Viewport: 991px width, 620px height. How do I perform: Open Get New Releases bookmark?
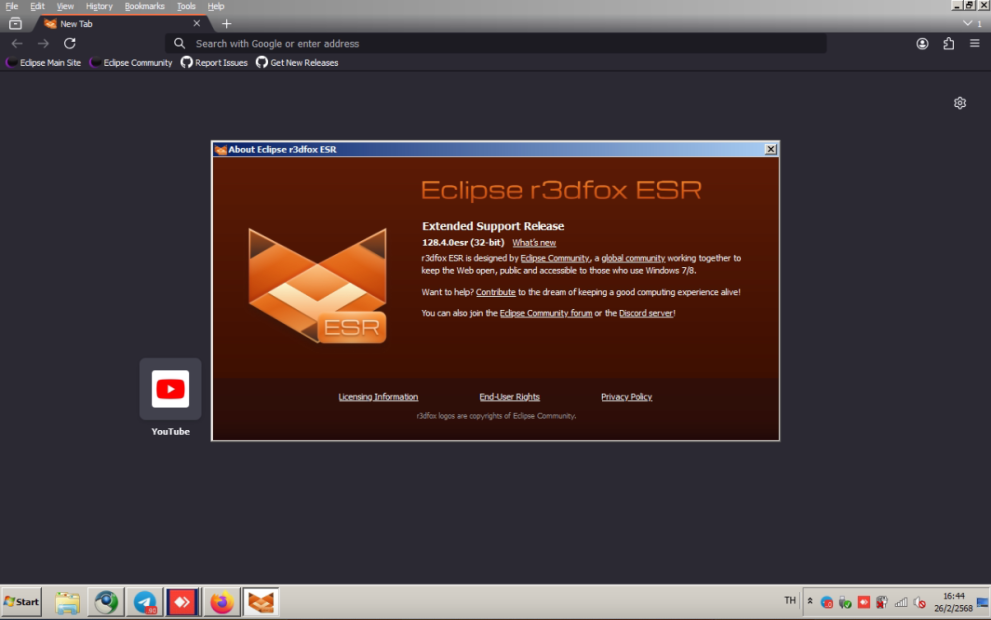click(x=297, y=63)
